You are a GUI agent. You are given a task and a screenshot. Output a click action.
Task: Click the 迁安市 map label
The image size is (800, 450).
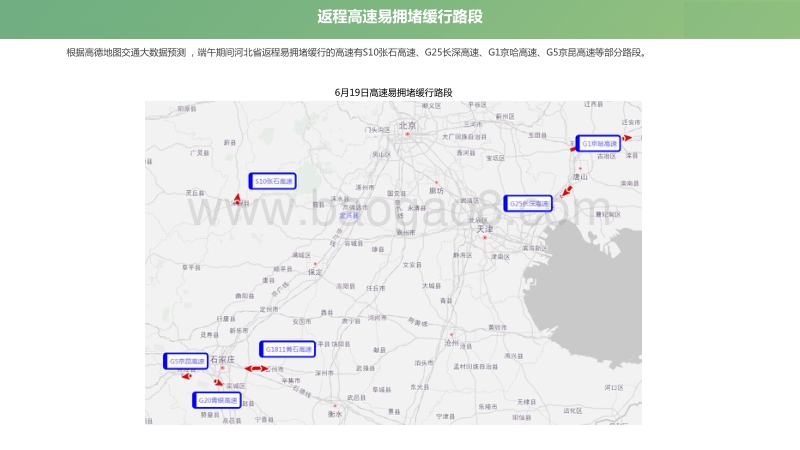point(631,122)
